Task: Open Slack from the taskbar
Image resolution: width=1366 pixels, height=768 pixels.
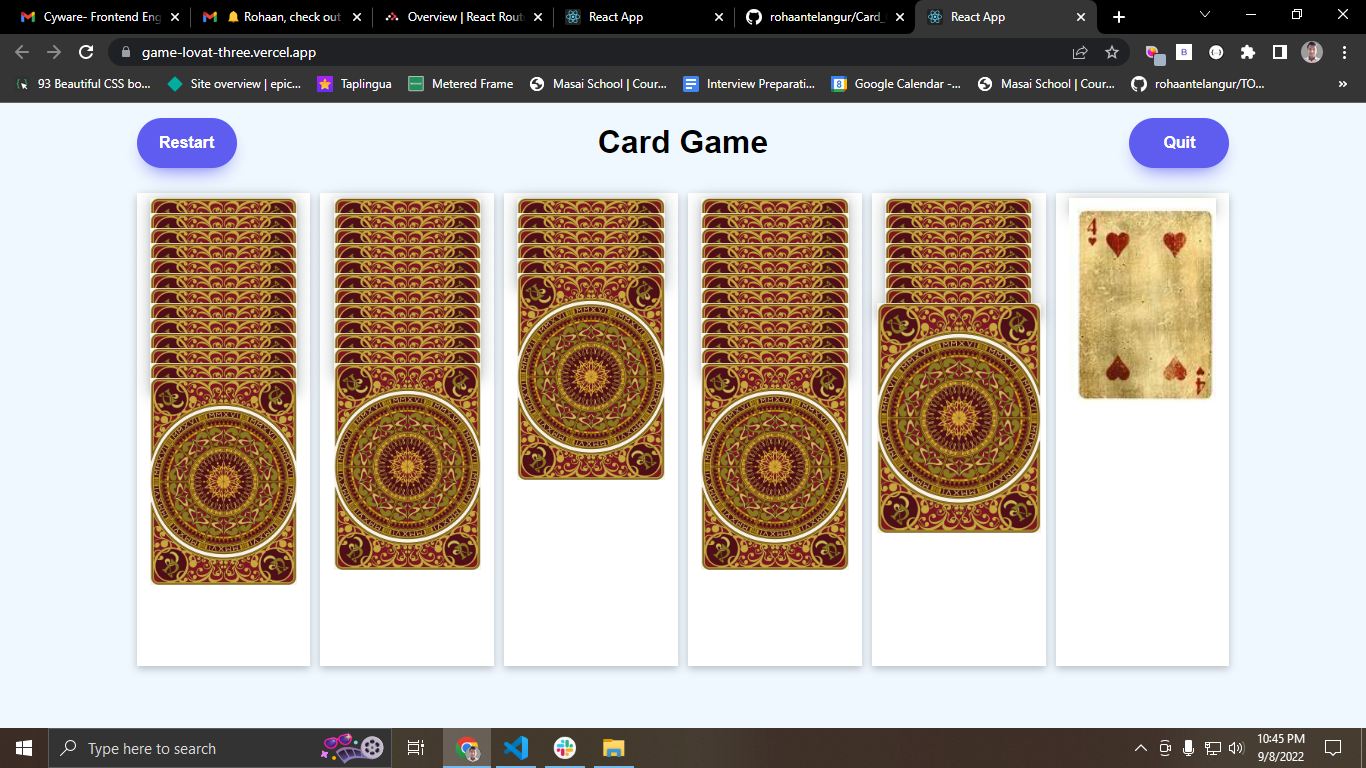Action: [564, 747]
